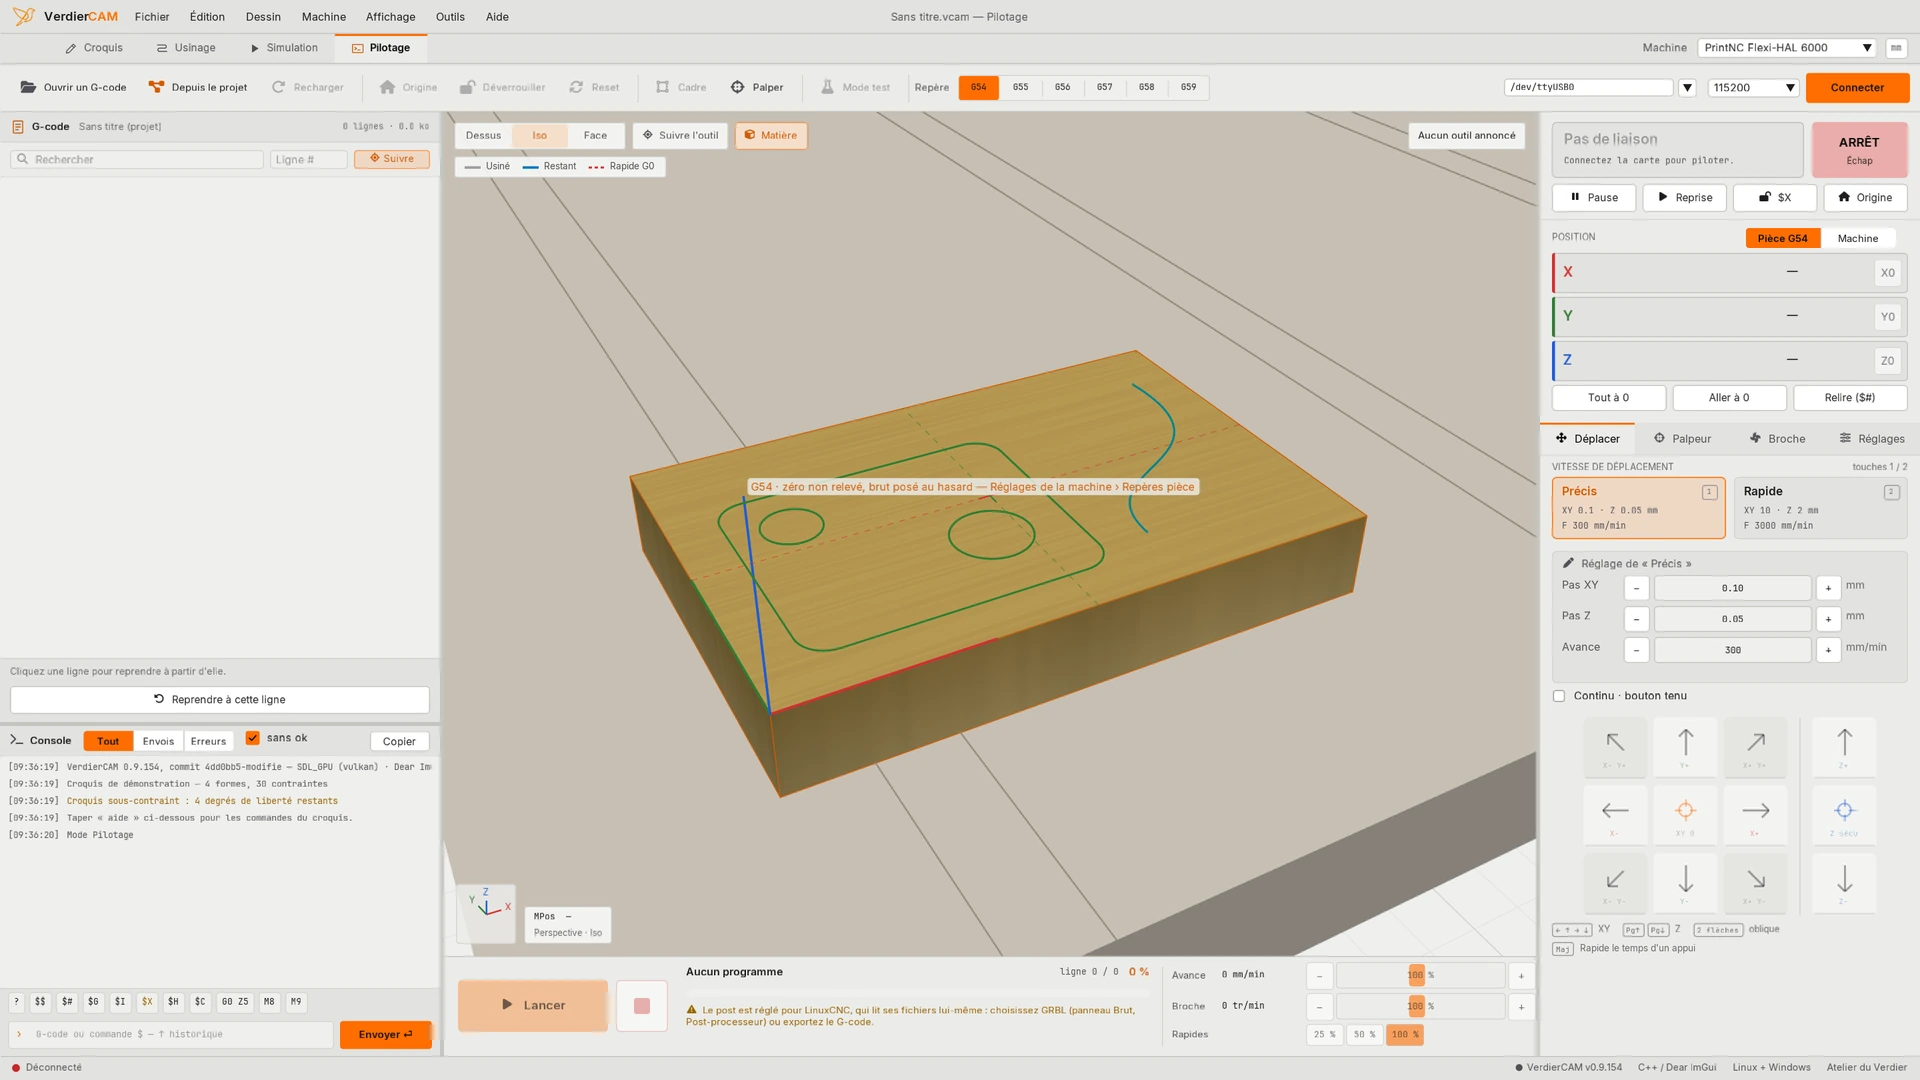Click Depuis le projet icon button
The image size is (1920, 1080).
pyautogui.click(x=198, y=87)
